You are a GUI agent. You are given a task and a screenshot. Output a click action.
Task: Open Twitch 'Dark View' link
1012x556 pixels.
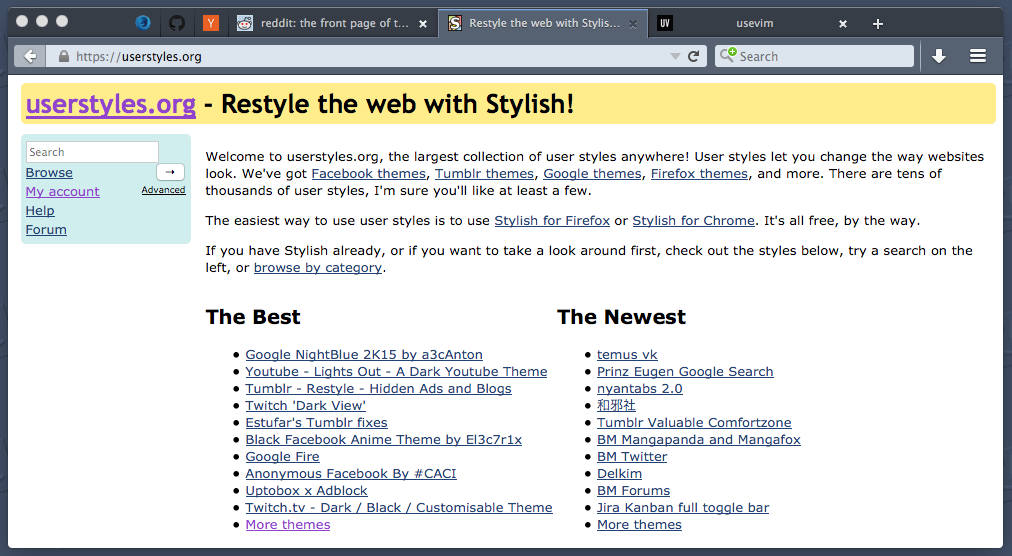click(x=305, y=406)
